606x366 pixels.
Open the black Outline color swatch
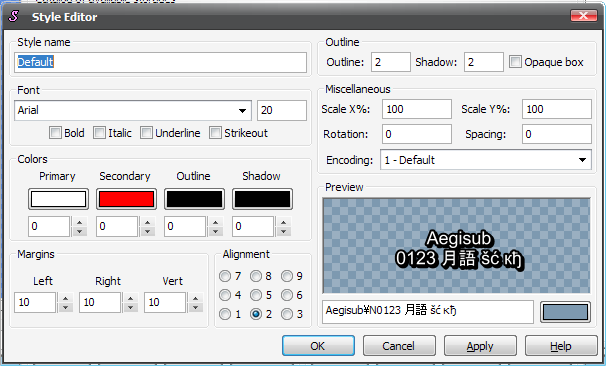pos(194,199)
